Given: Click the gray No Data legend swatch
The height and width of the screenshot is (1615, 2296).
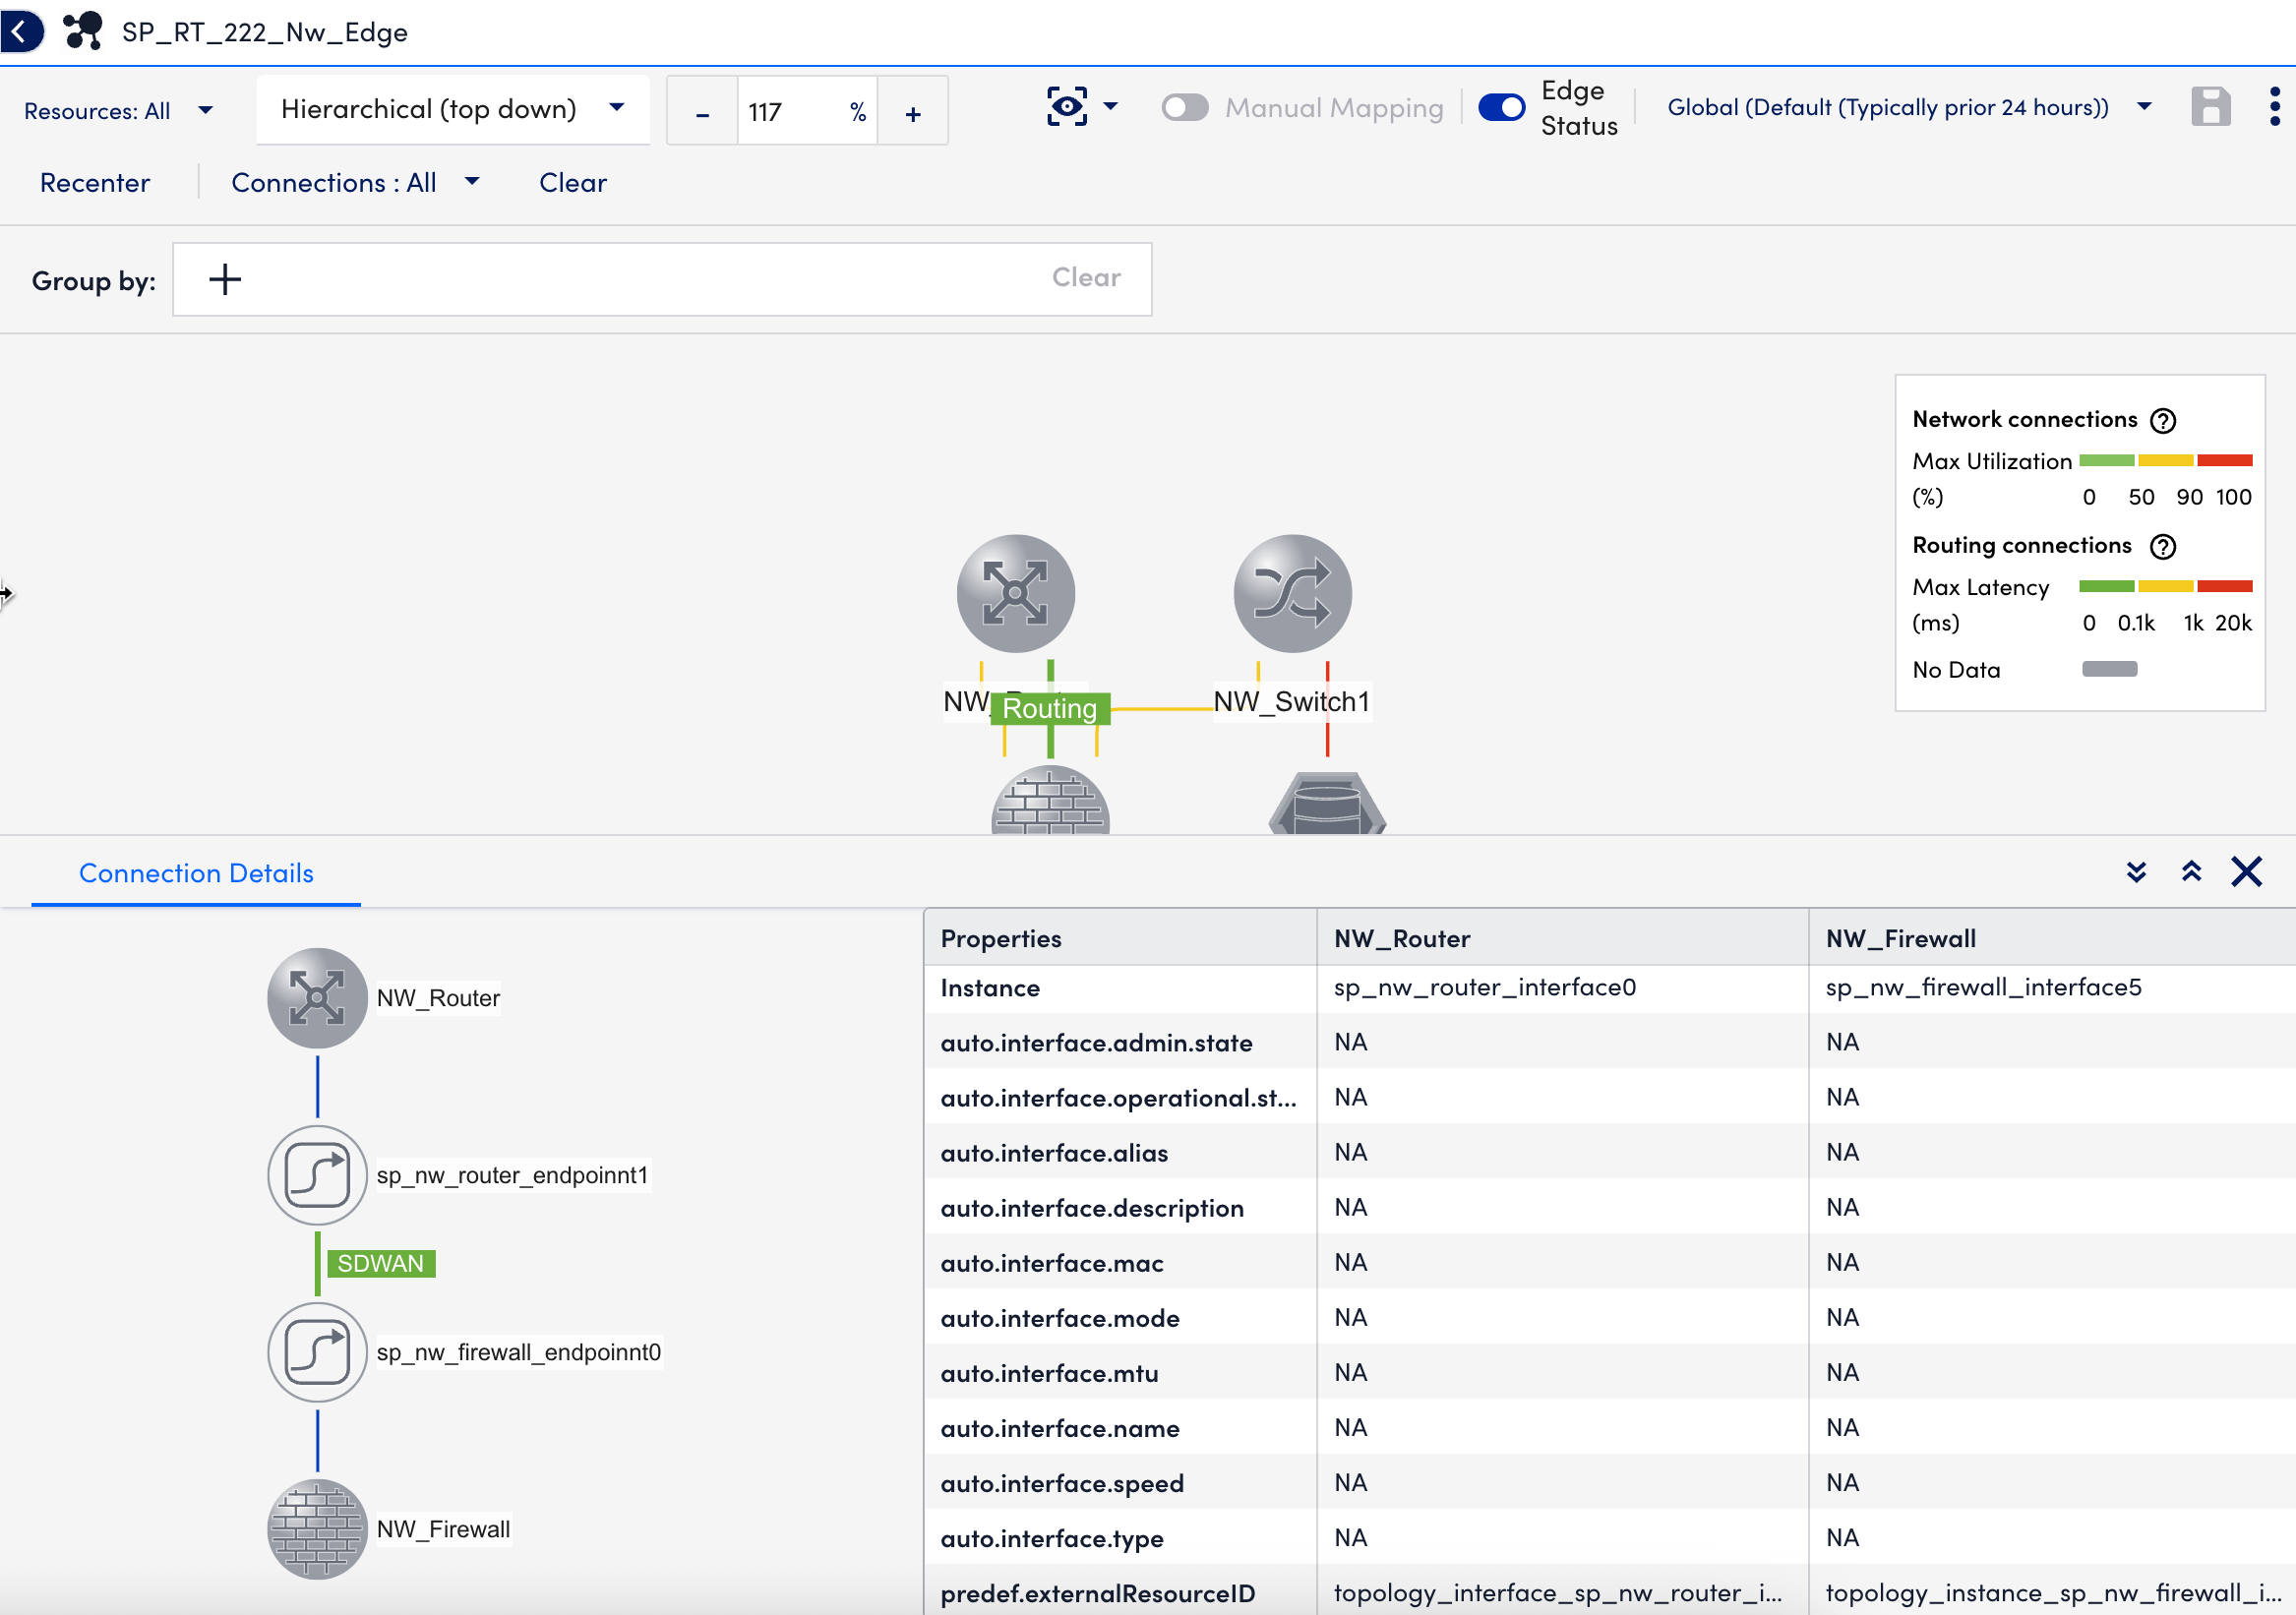Looking at the screenshot, I should tap(2109, 669).
